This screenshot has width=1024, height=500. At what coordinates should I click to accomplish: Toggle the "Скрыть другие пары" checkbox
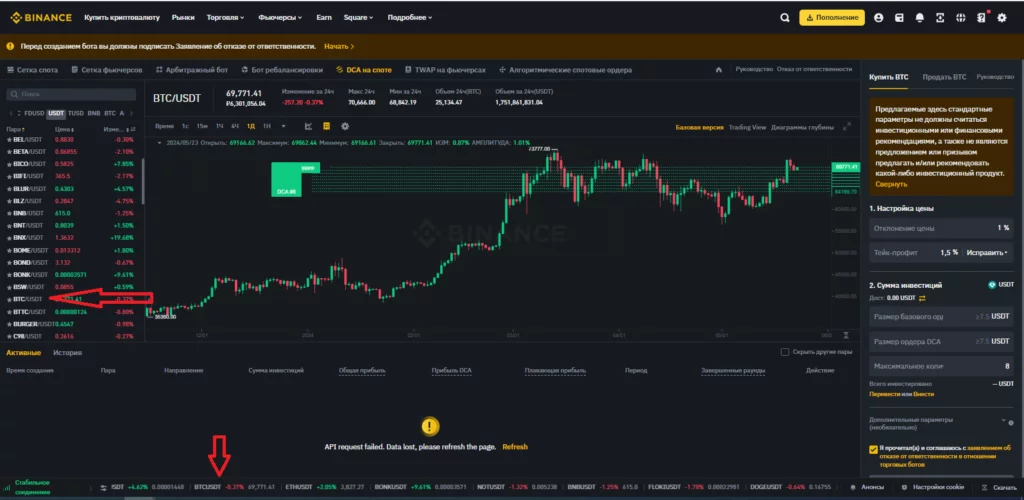[784, 352]
